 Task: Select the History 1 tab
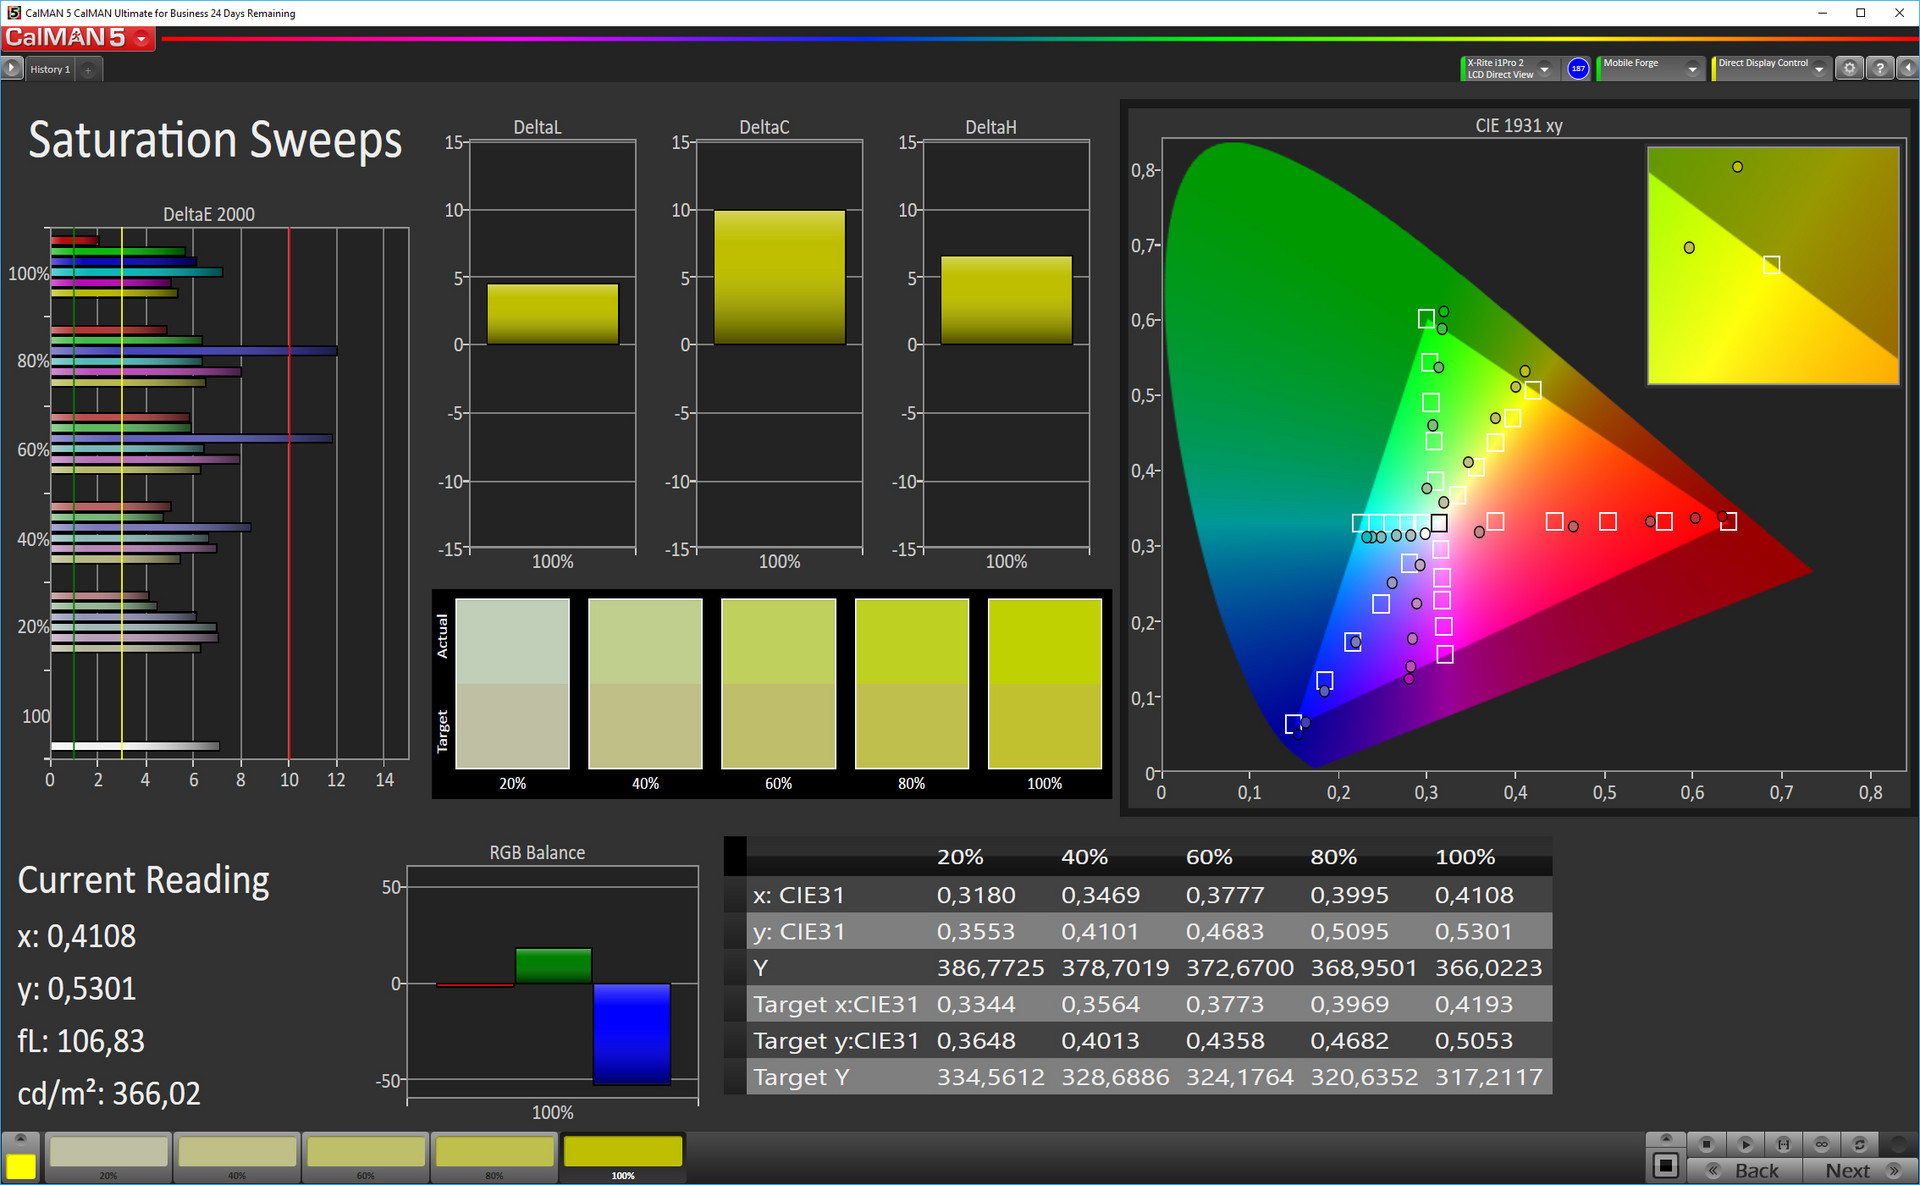[x=50, y=69]
